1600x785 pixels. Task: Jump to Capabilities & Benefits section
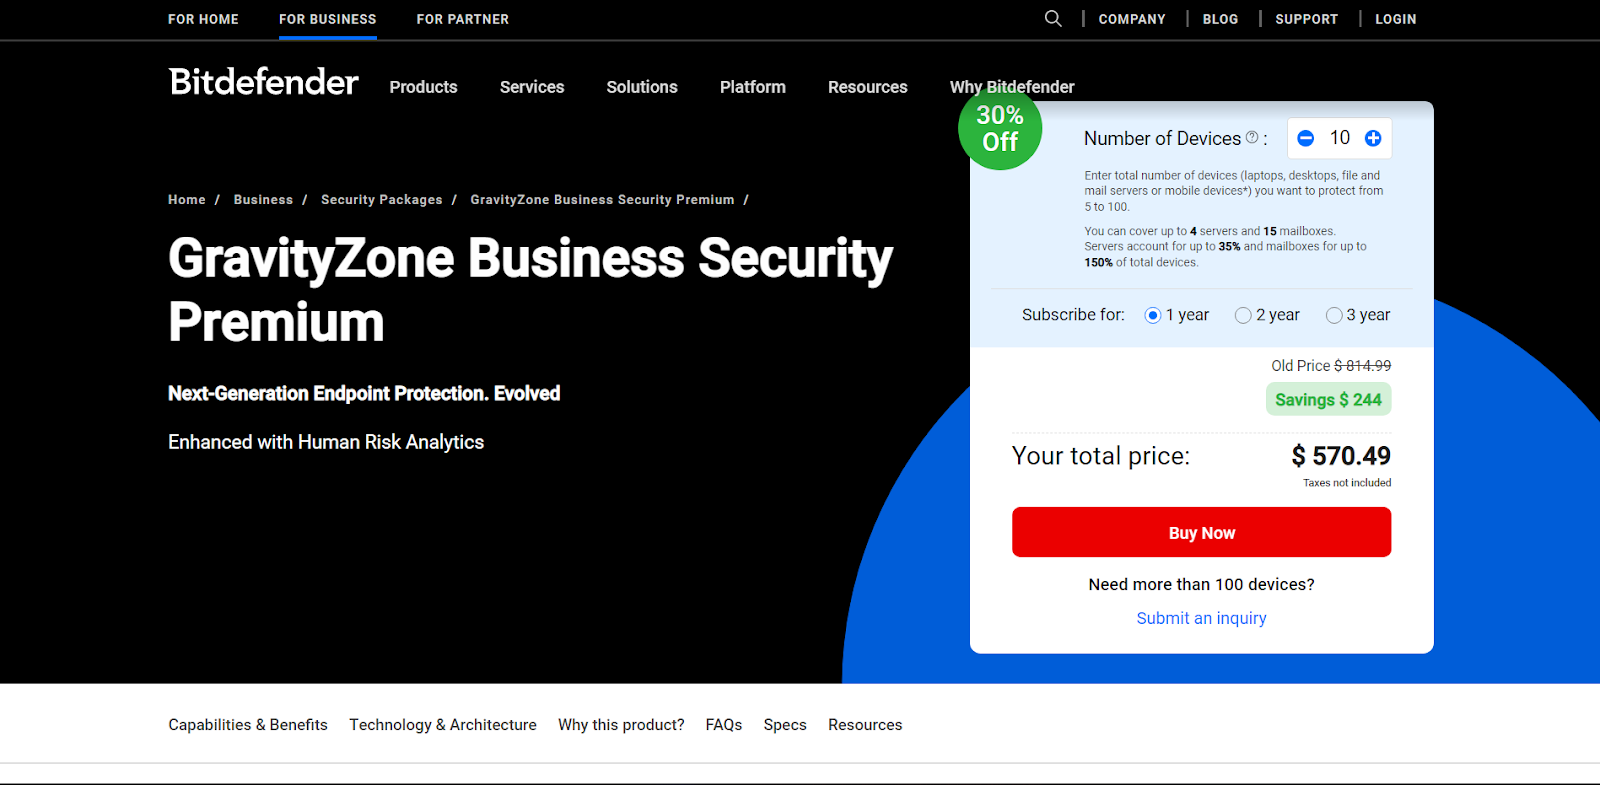pos(248,725)
